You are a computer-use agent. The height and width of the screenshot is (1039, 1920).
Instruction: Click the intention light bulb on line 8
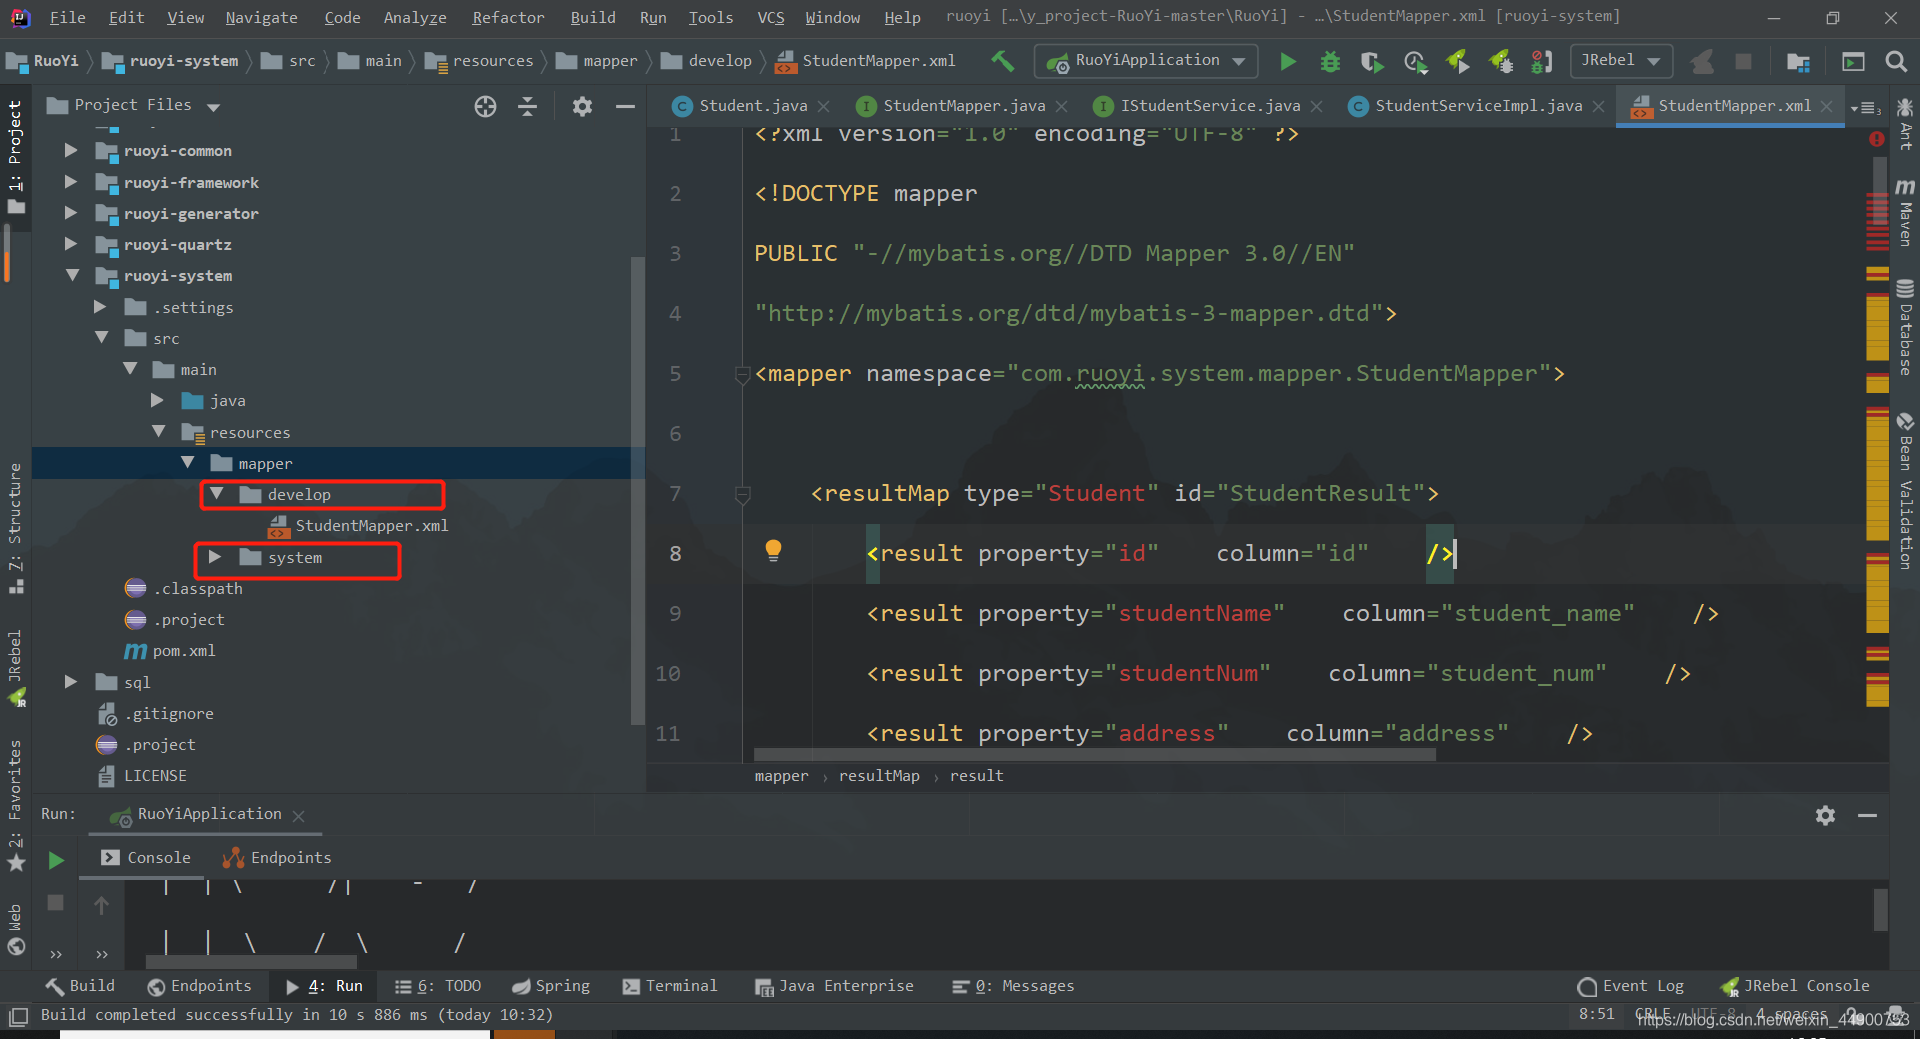coord(773,551)
